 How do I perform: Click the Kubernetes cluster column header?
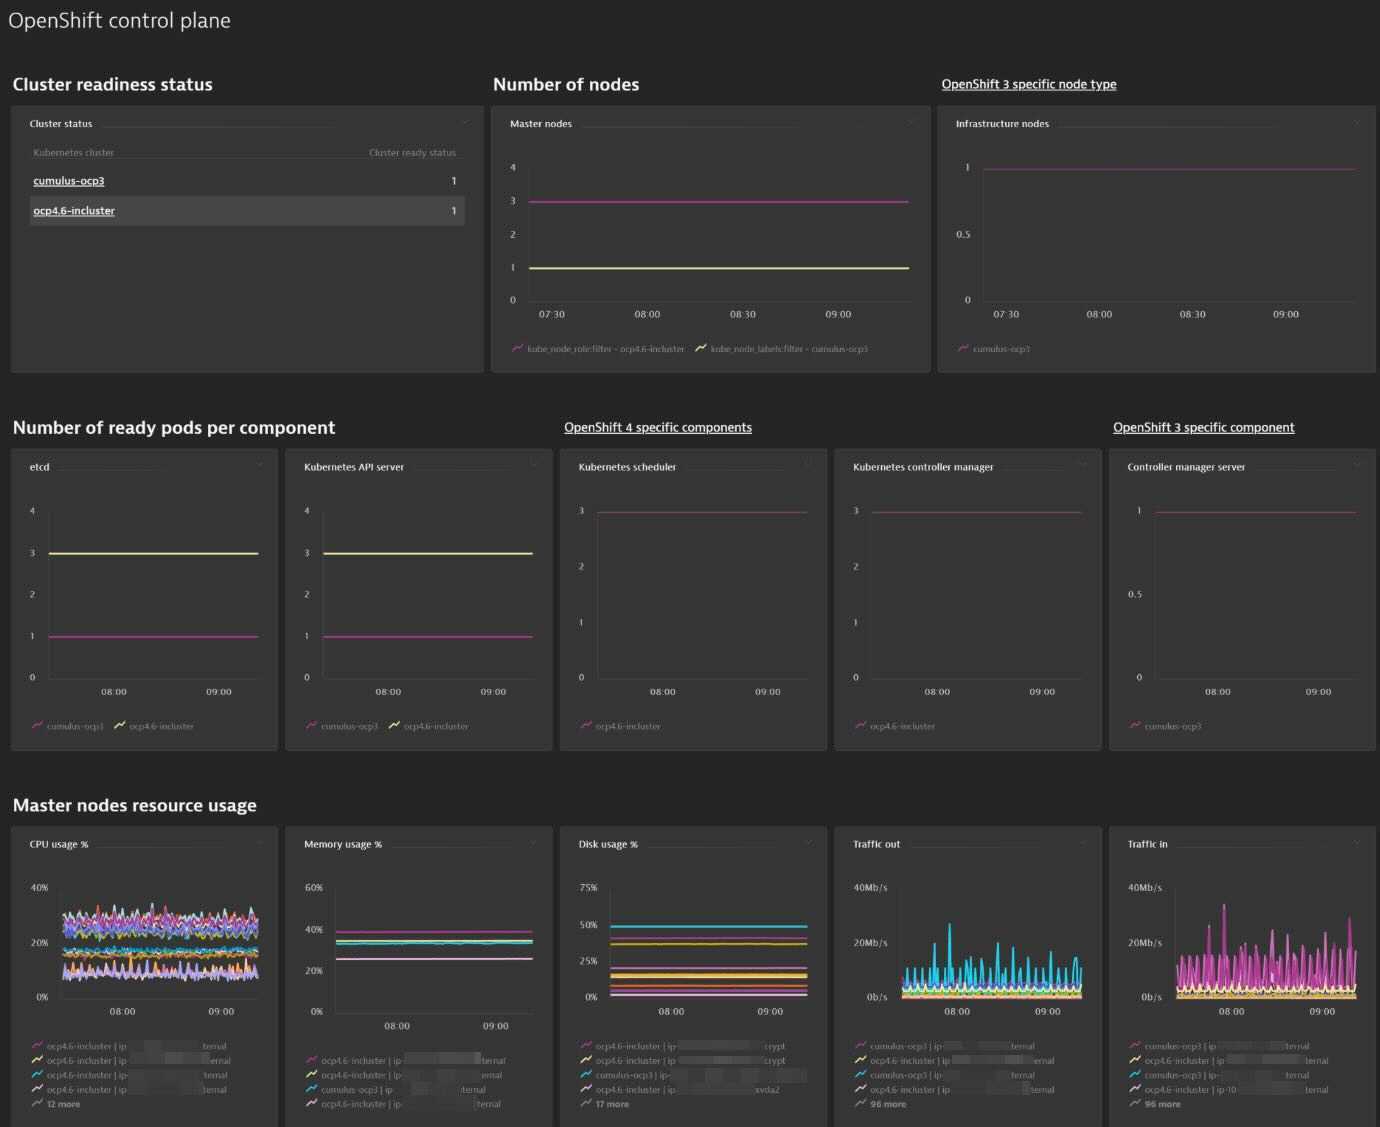[x=73, y=153]
